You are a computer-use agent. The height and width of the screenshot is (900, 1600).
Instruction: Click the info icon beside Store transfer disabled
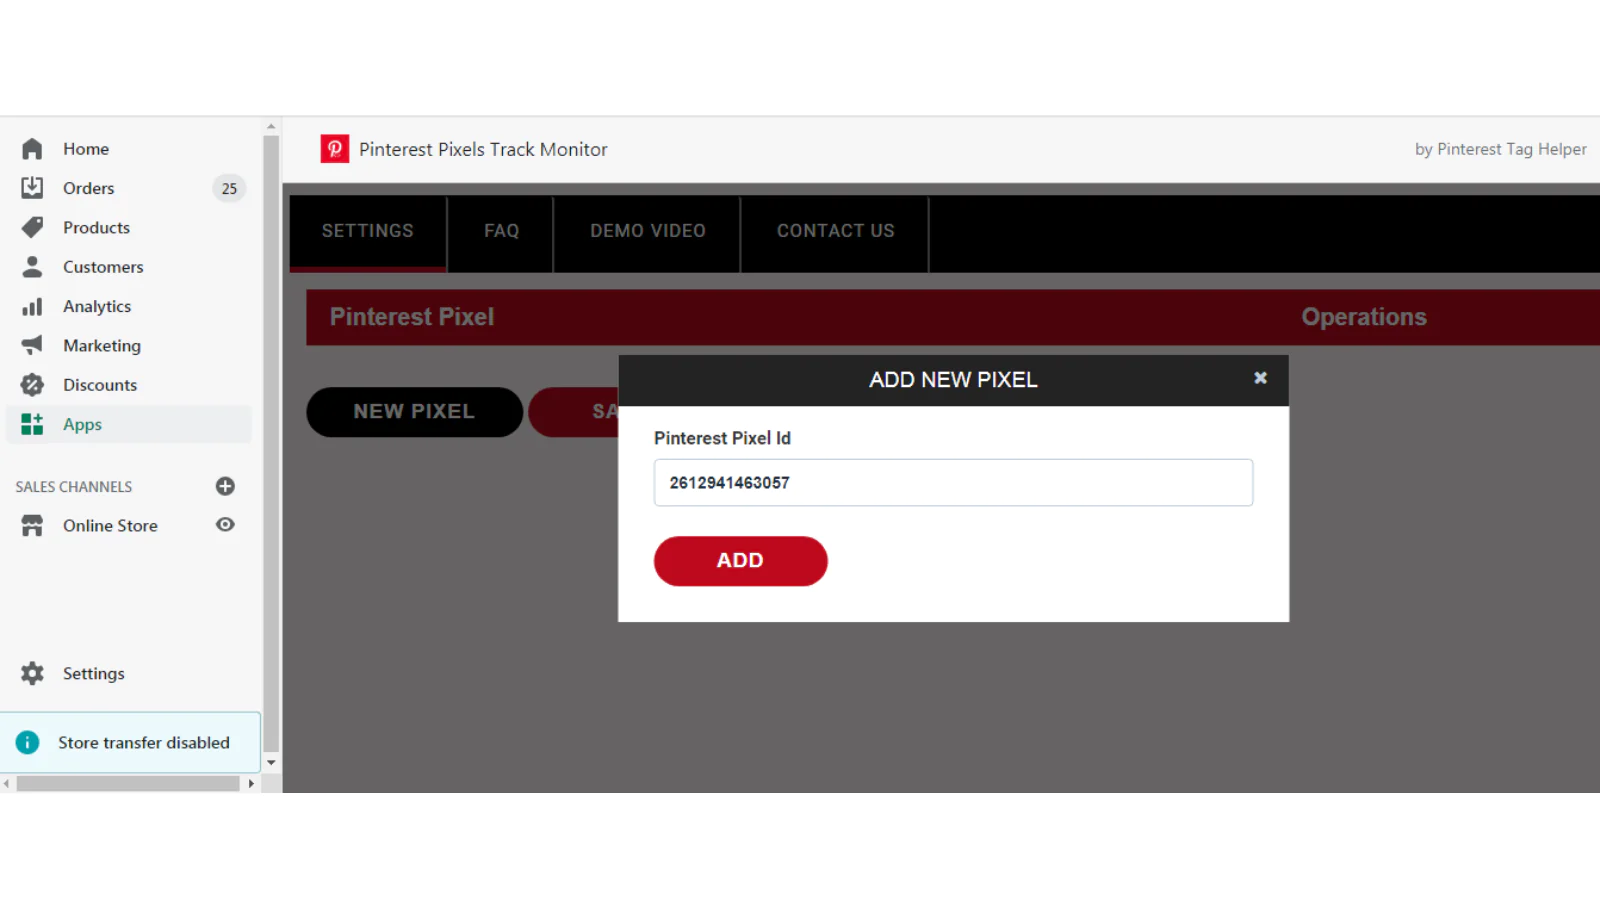coord(27,742)
